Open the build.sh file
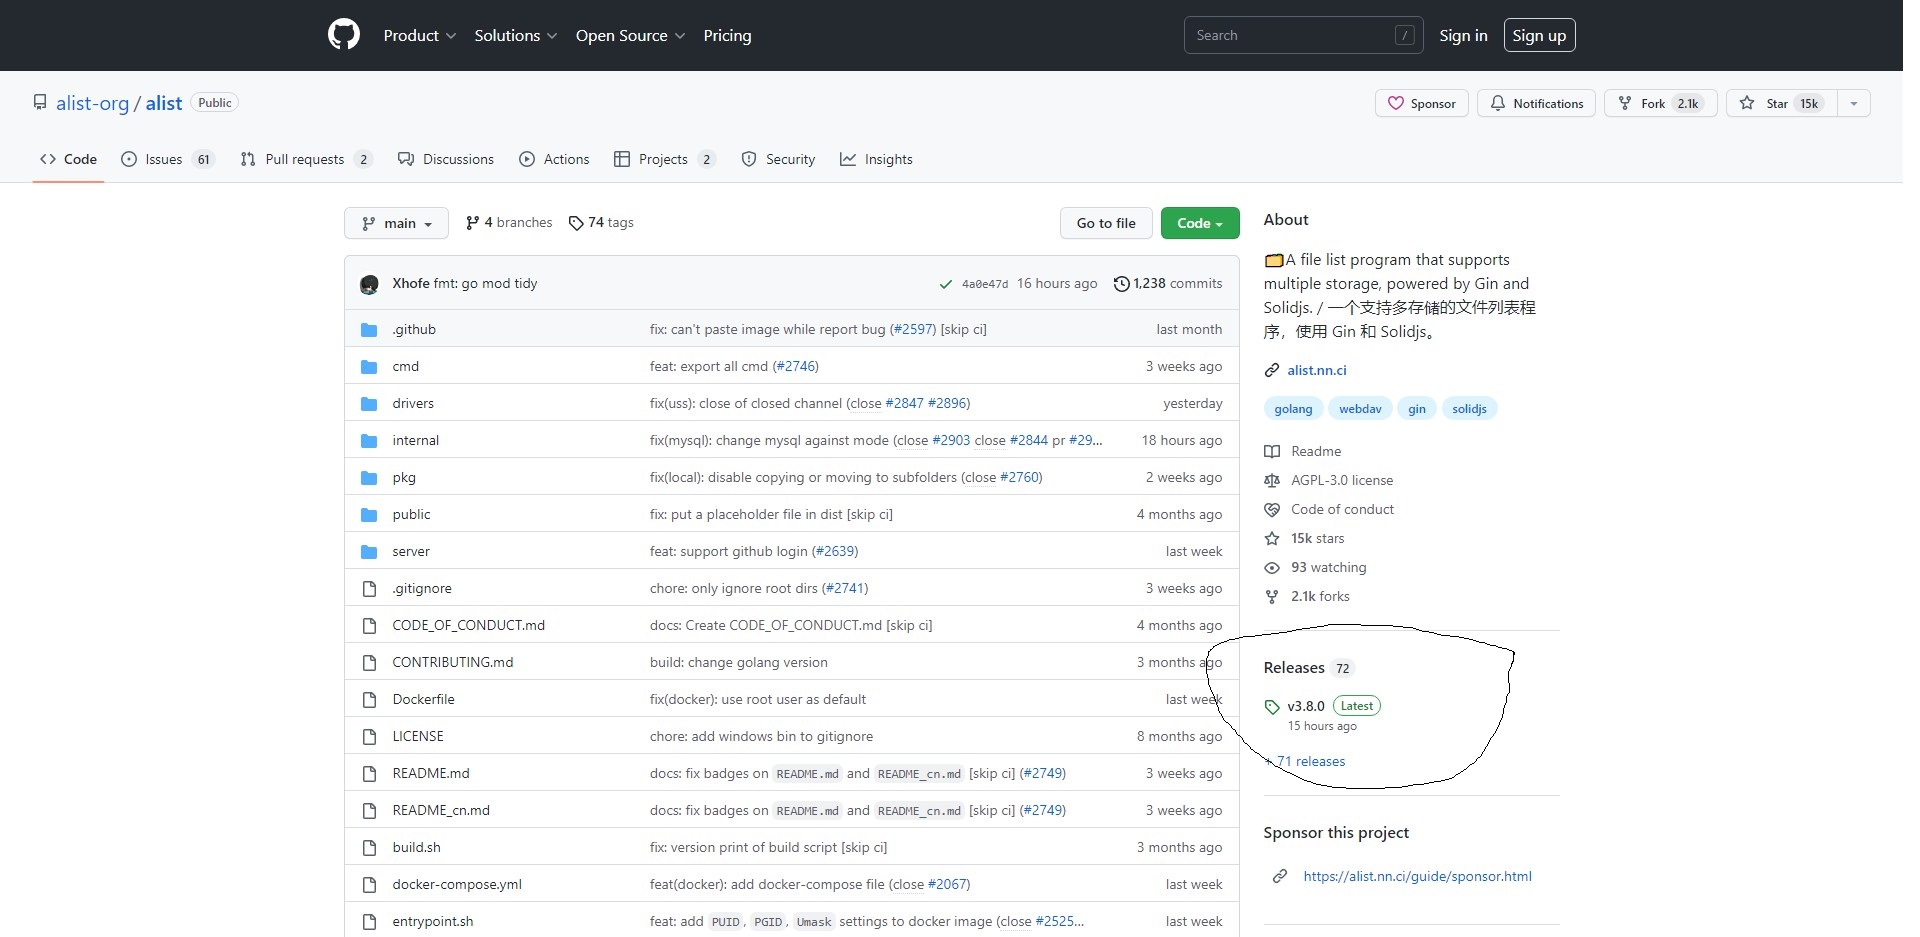Screen dimensions: 1920x937 tap(416, 847)
